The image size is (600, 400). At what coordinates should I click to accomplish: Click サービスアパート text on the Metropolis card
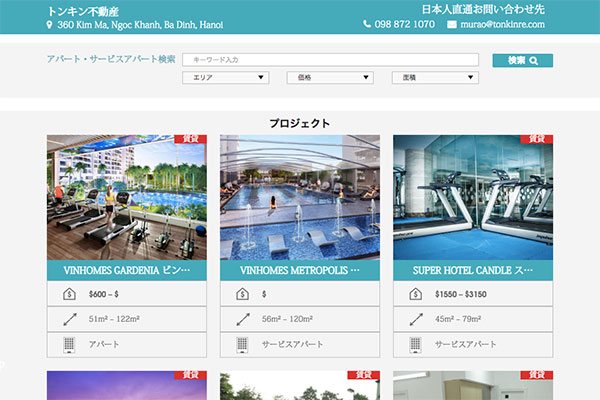tap(292, 344)
